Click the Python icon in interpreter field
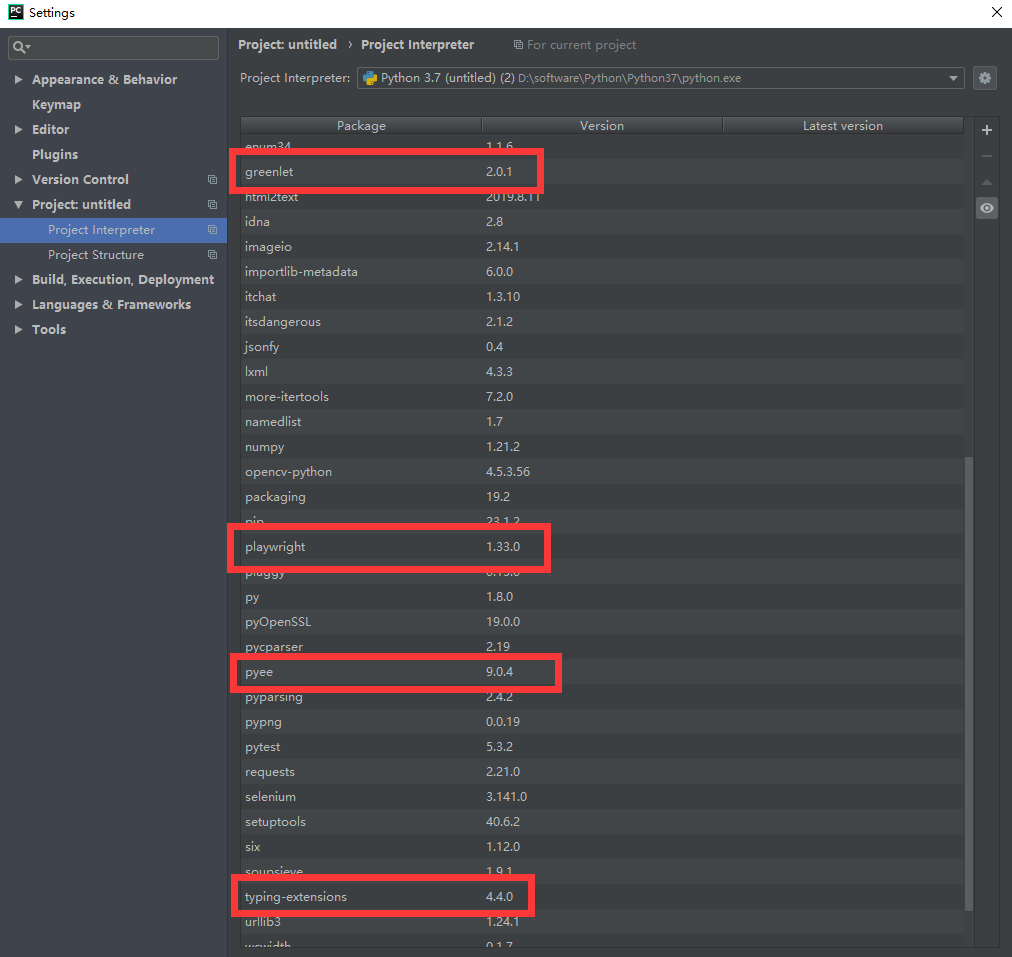This screenshot has width=1012, height=957. tap(370, 78)
